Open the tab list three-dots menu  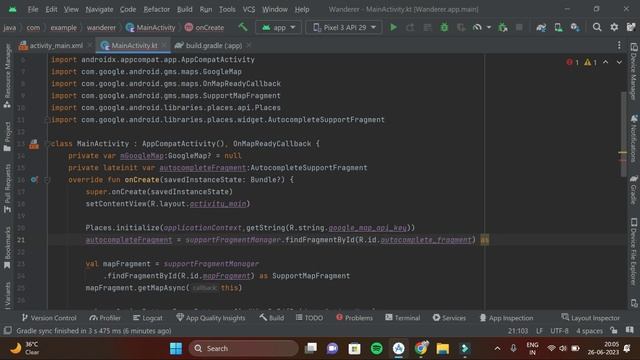coord(619,45)
